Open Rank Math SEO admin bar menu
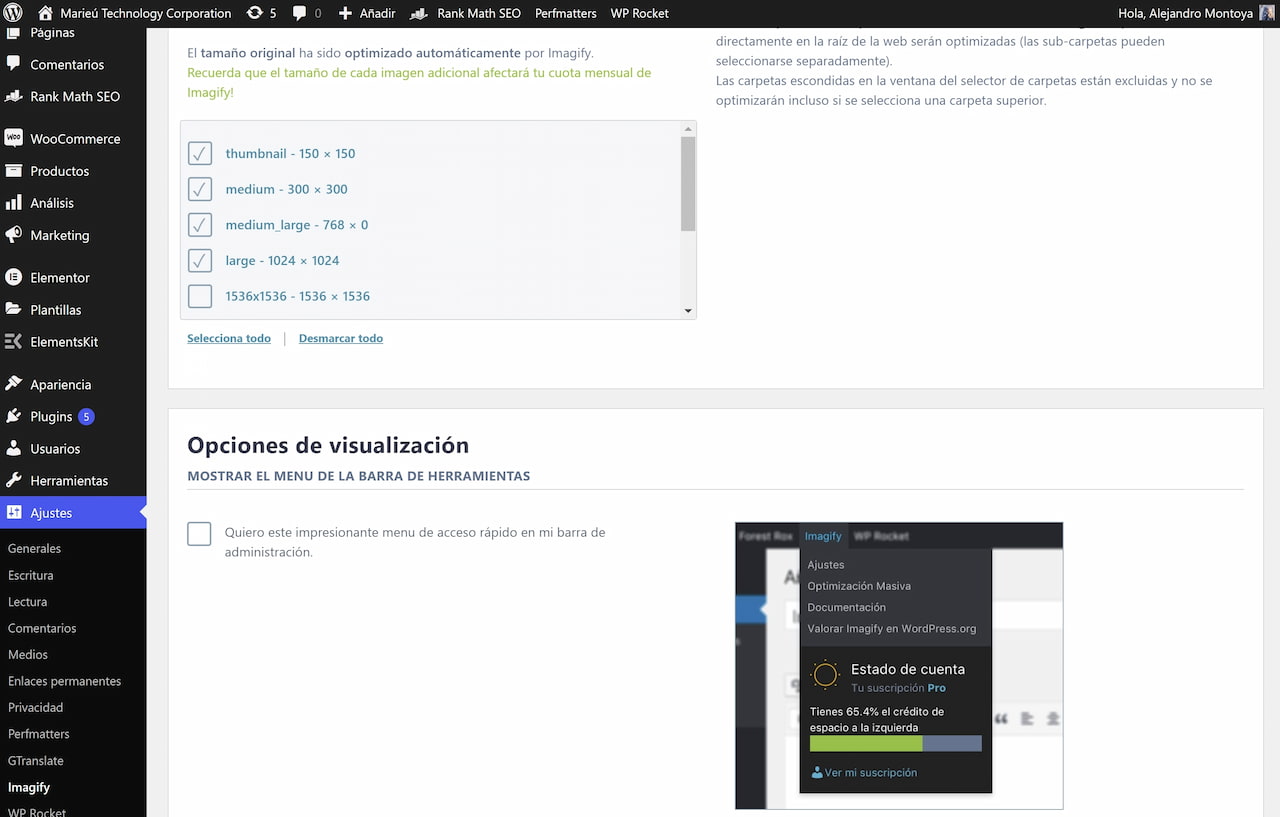This screenshot has height=817, width=1280. (465, 13)
